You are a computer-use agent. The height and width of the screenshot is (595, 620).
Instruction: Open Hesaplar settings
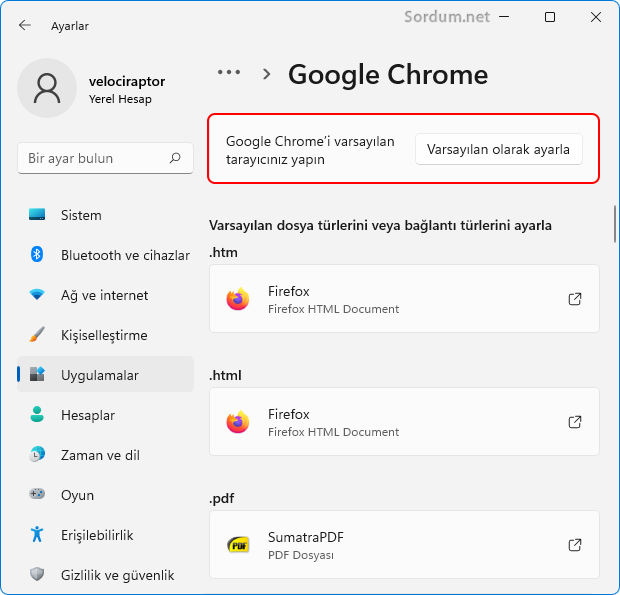(x=106, y=414)
